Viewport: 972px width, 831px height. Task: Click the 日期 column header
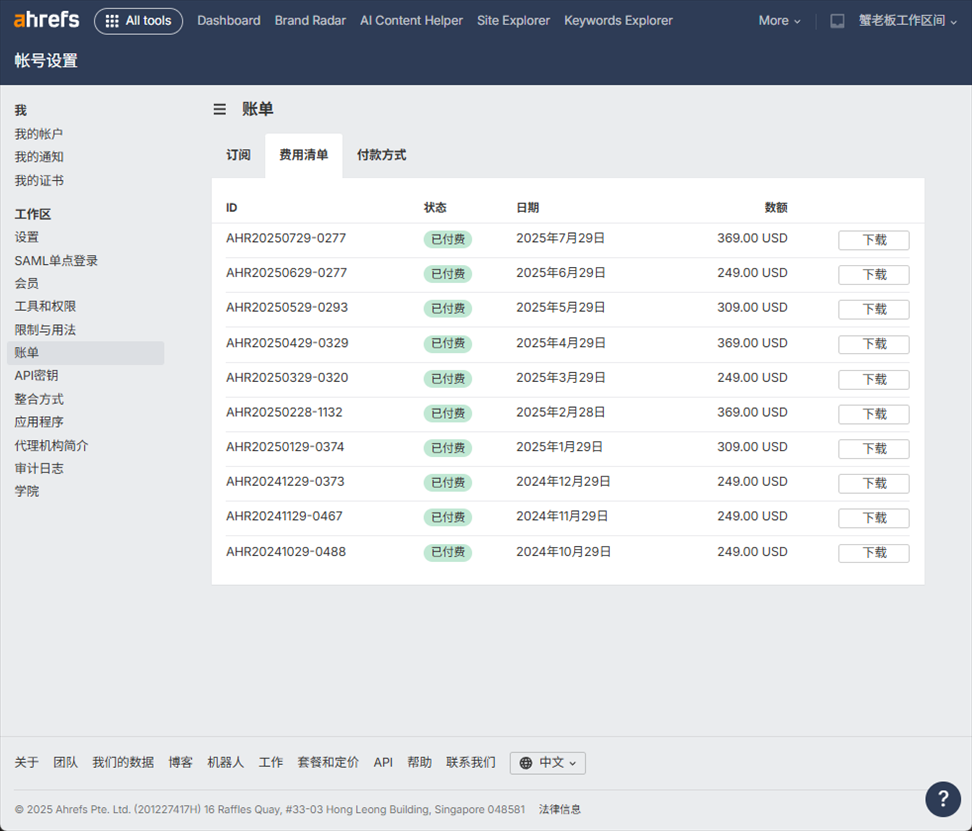click(x=527, y=208)
